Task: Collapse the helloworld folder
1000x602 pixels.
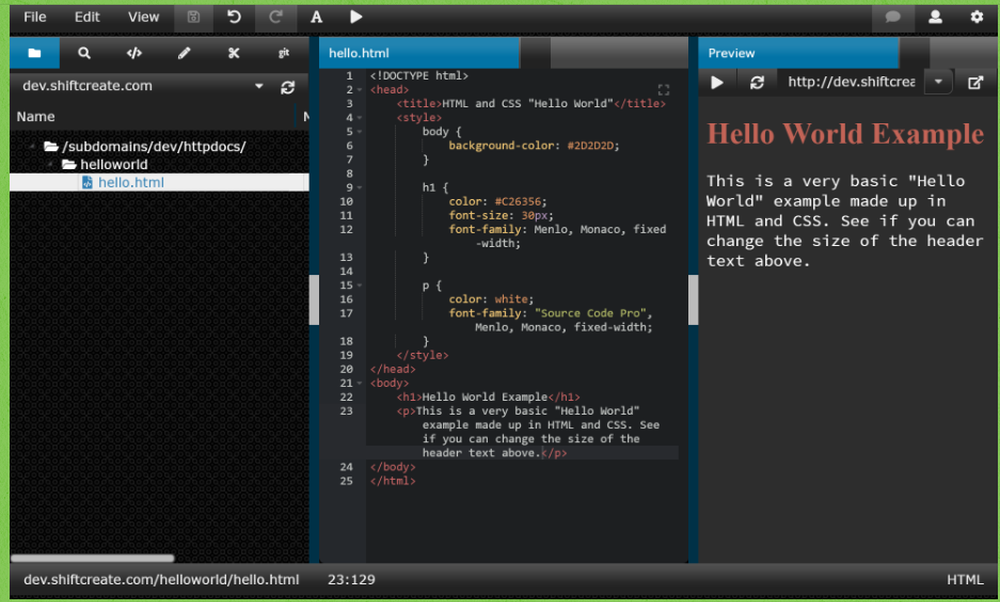Action: coord(50,165)
